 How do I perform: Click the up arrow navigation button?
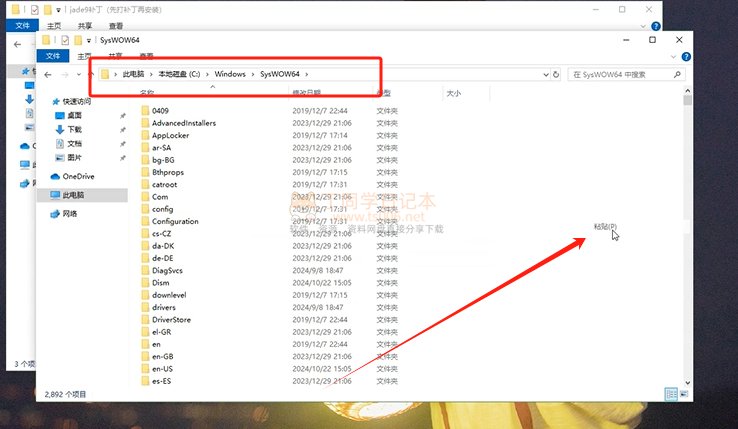point(90,74)
